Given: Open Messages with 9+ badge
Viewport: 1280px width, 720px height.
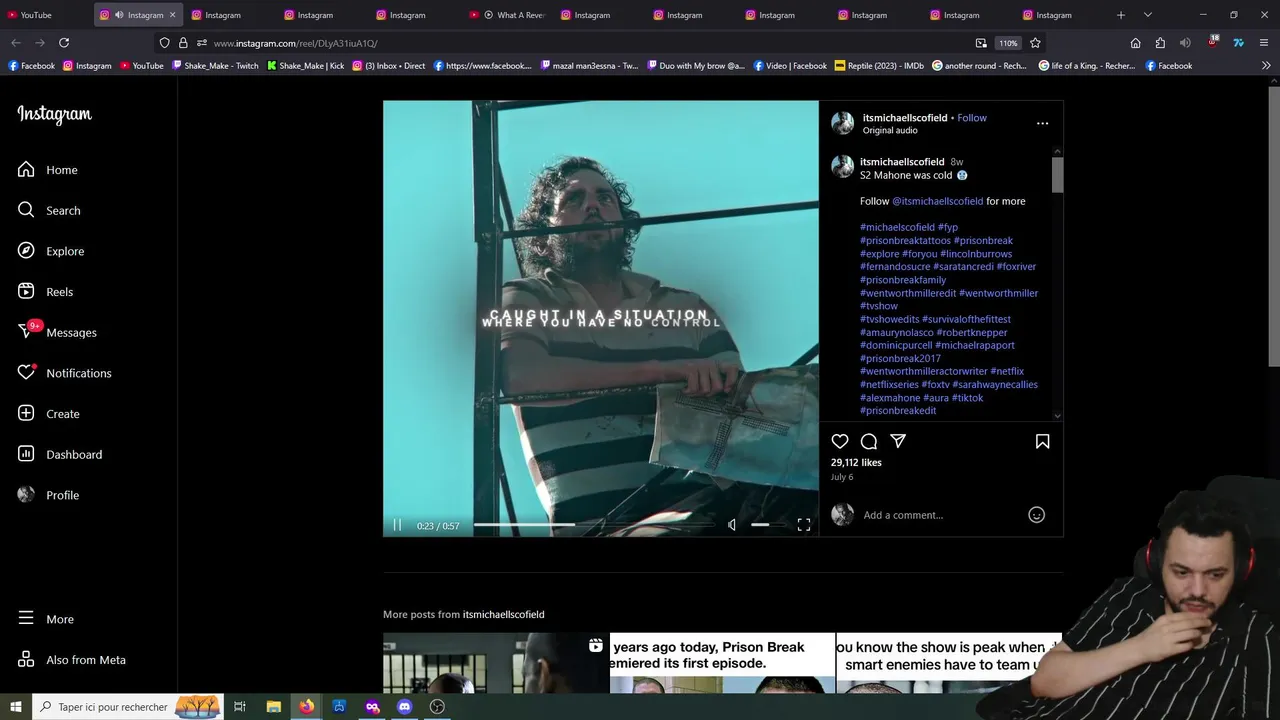Looking at the screenshot, I should [x=57, y=332].
